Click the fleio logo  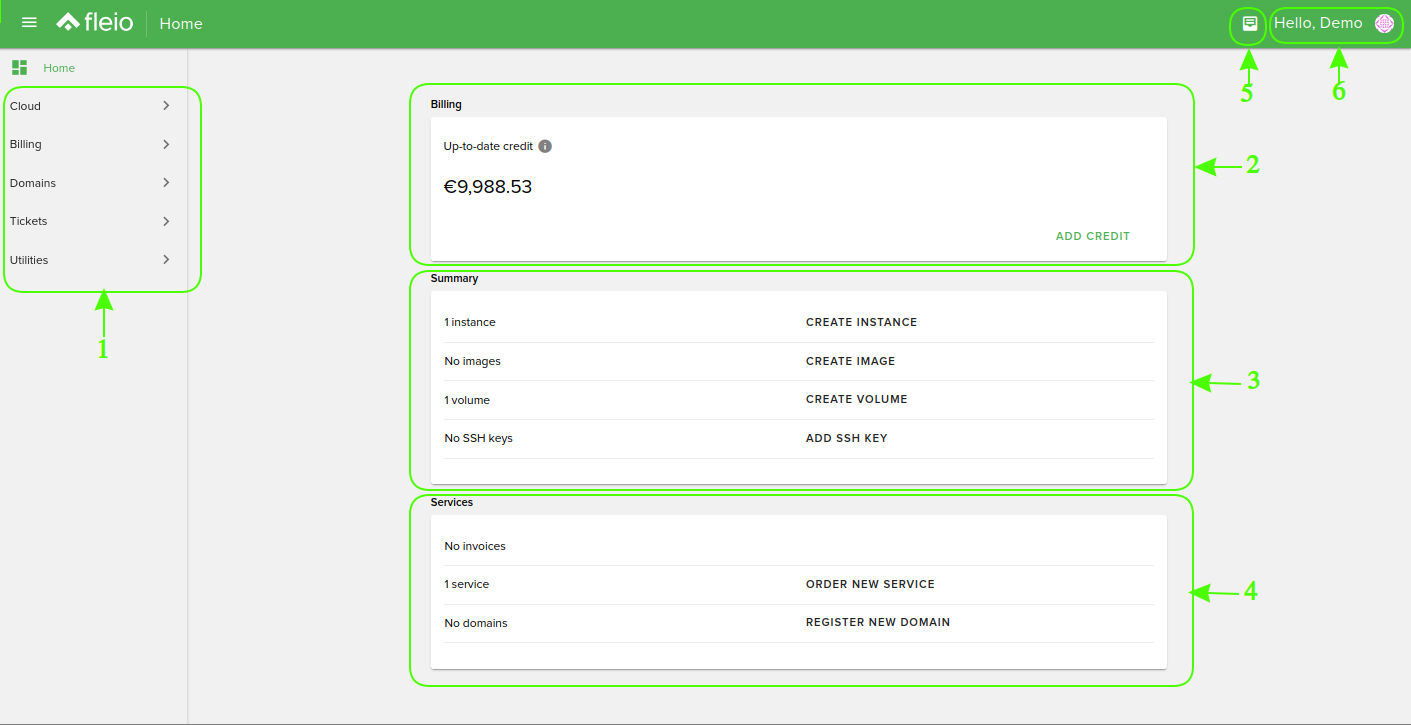click(x=94, y=21)
